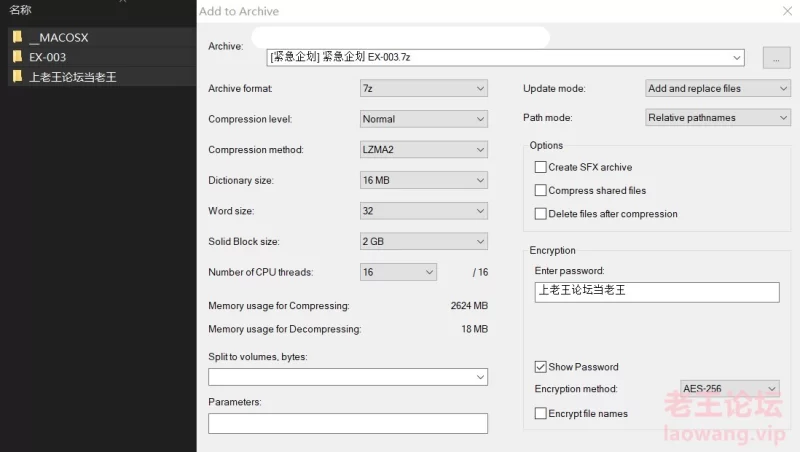Click the 名称 column header
The width and height of the screenshot is (800, 452).
20,10
